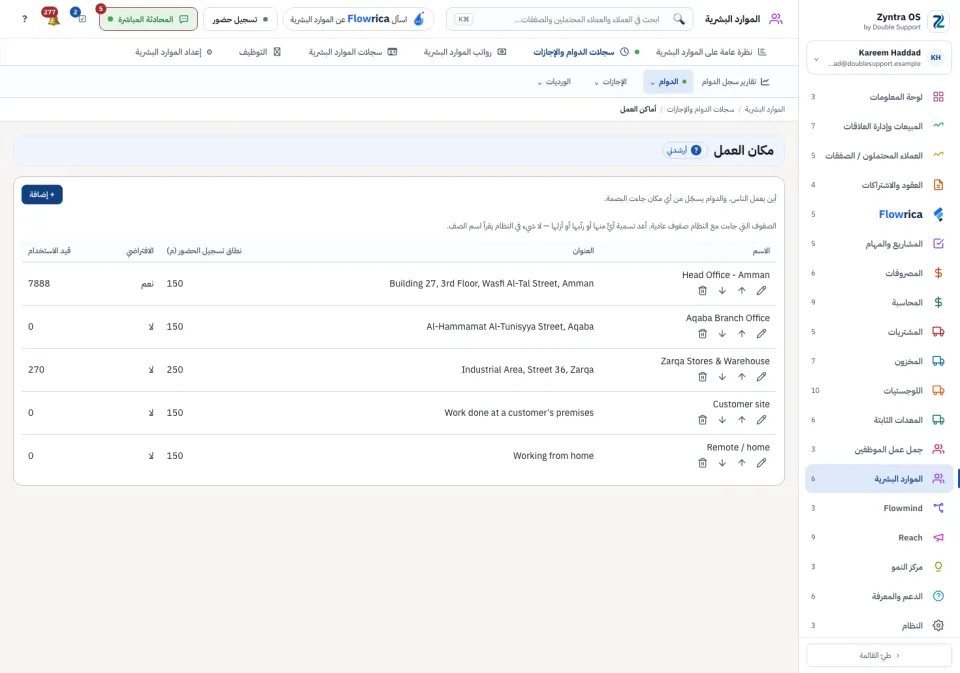Click the Zyntra OS logo
Screen dimensions: 960x673
(938, 21)
